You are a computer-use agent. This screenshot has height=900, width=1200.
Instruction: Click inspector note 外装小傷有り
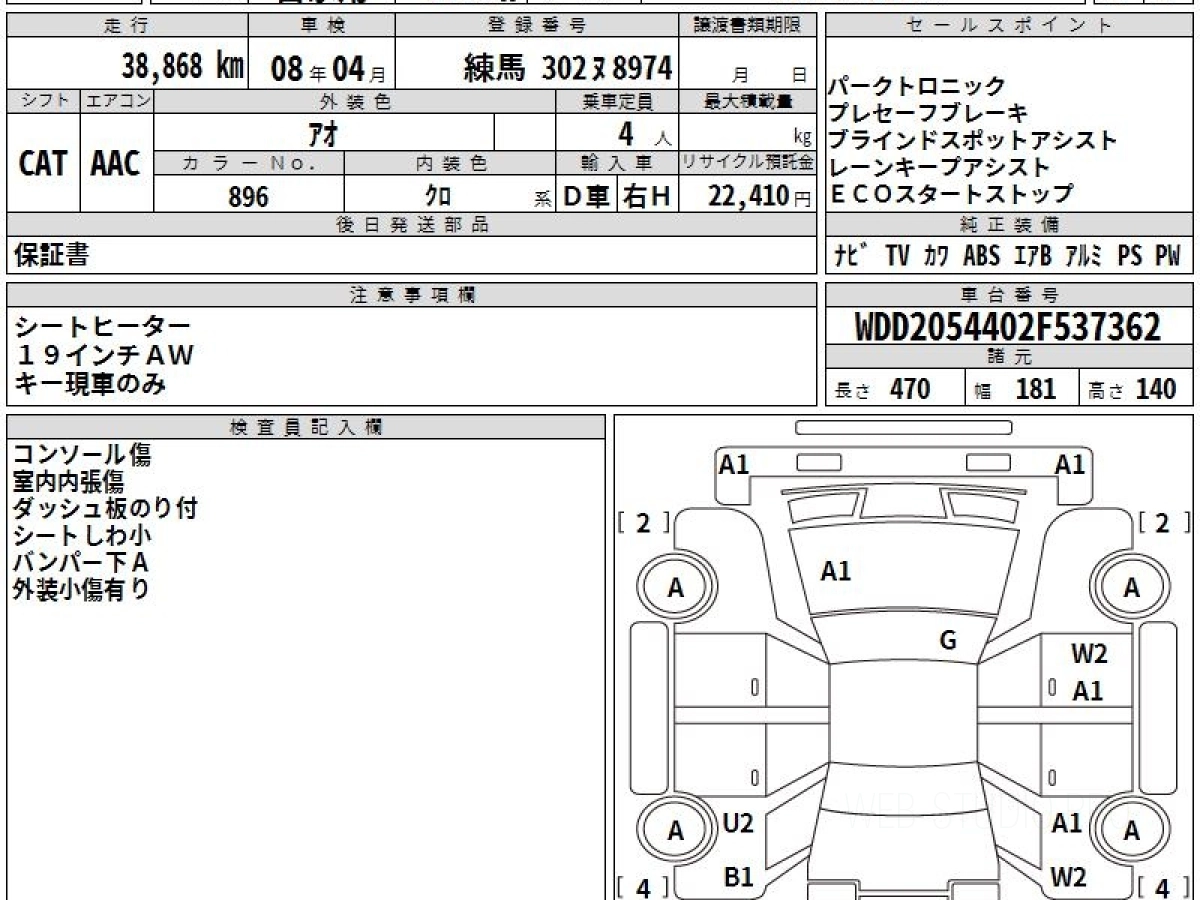click(81, 590)
